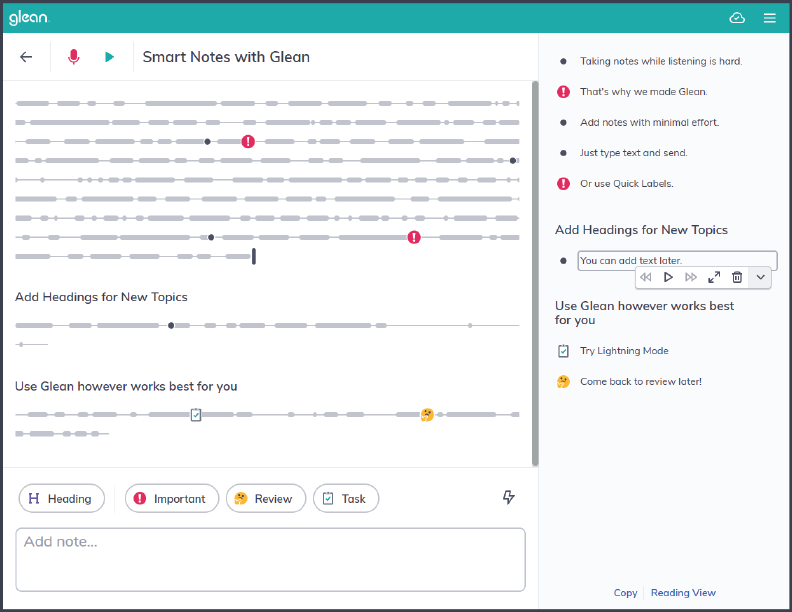Image resolution: width=792 pixels, height=612 pixels.
Task: Click important icon beside 'That's why we made Glean.'
Action: tap(563, 92)
